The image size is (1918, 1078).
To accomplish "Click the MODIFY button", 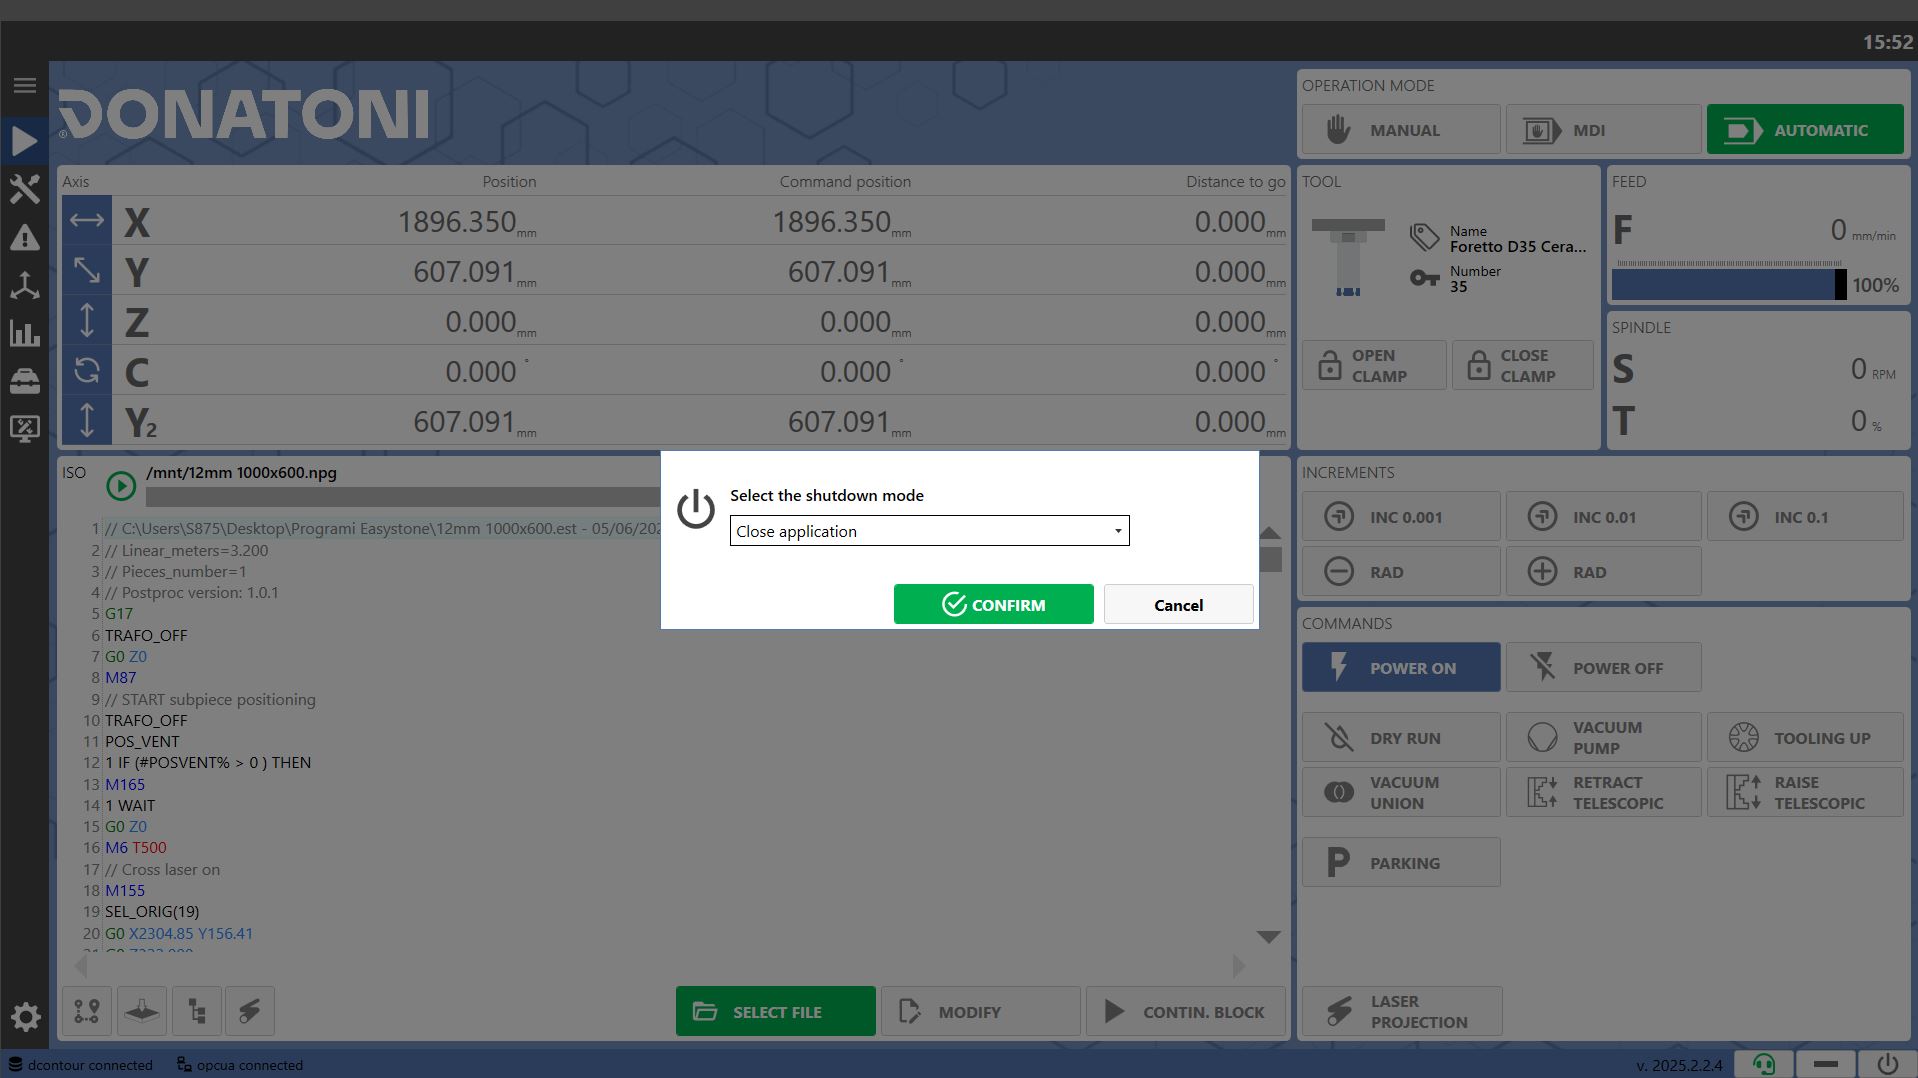I will click(x=980, y=1011).
